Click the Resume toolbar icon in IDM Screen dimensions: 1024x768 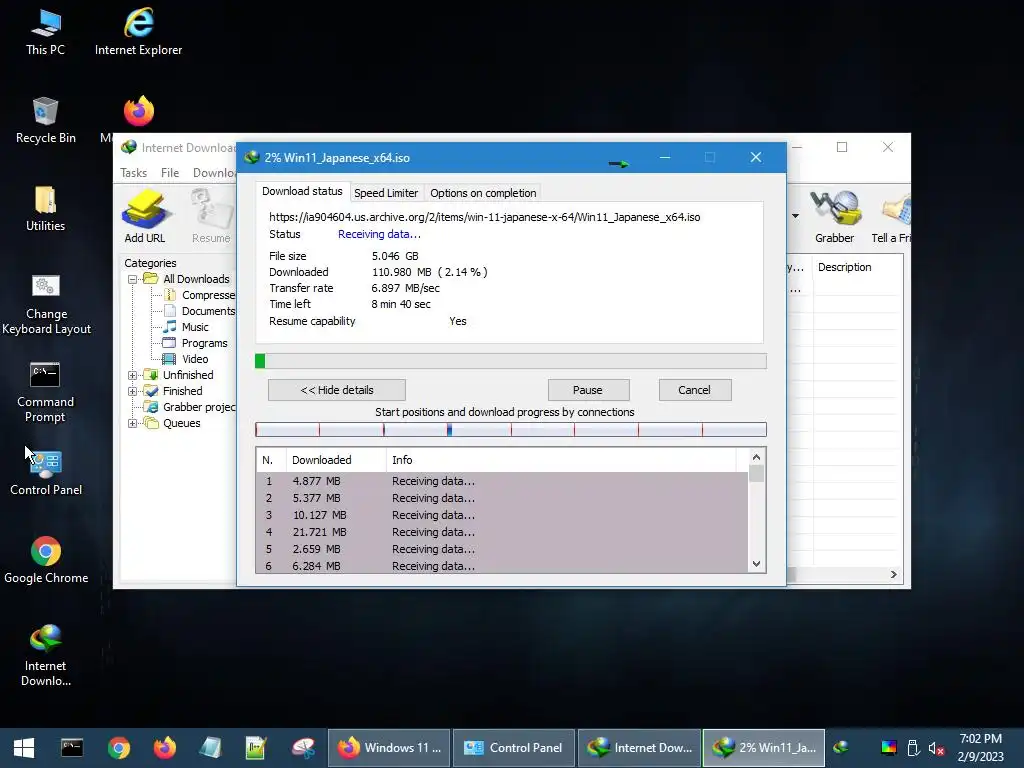pos(211,217)
